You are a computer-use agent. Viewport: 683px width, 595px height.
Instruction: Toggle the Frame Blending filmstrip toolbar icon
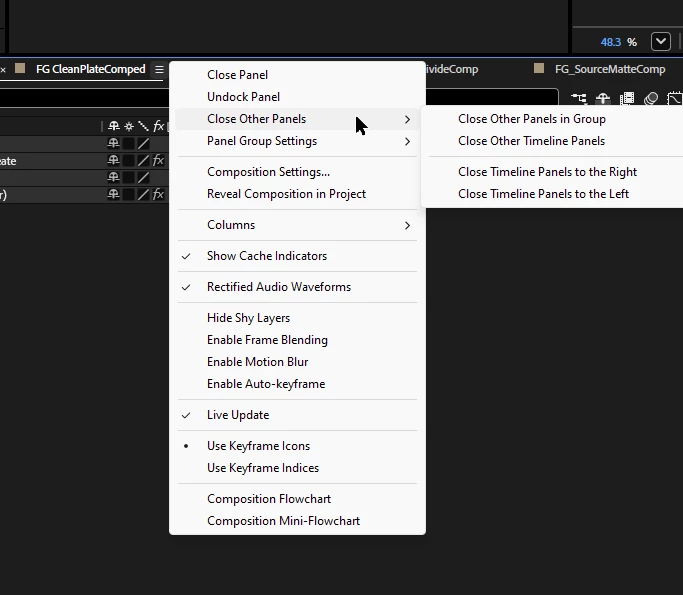[x=627, y=98]
